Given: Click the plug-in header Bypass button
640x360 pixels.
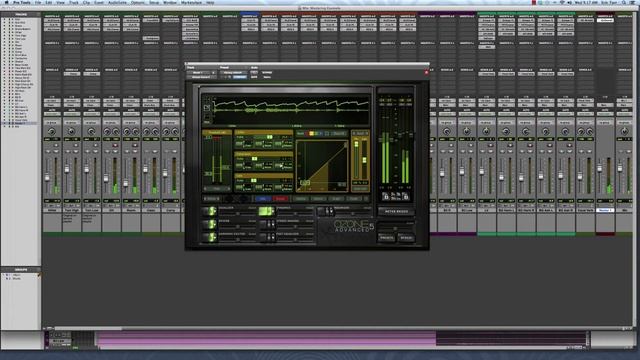Looking at the screenshot, I should coord(267,72).
